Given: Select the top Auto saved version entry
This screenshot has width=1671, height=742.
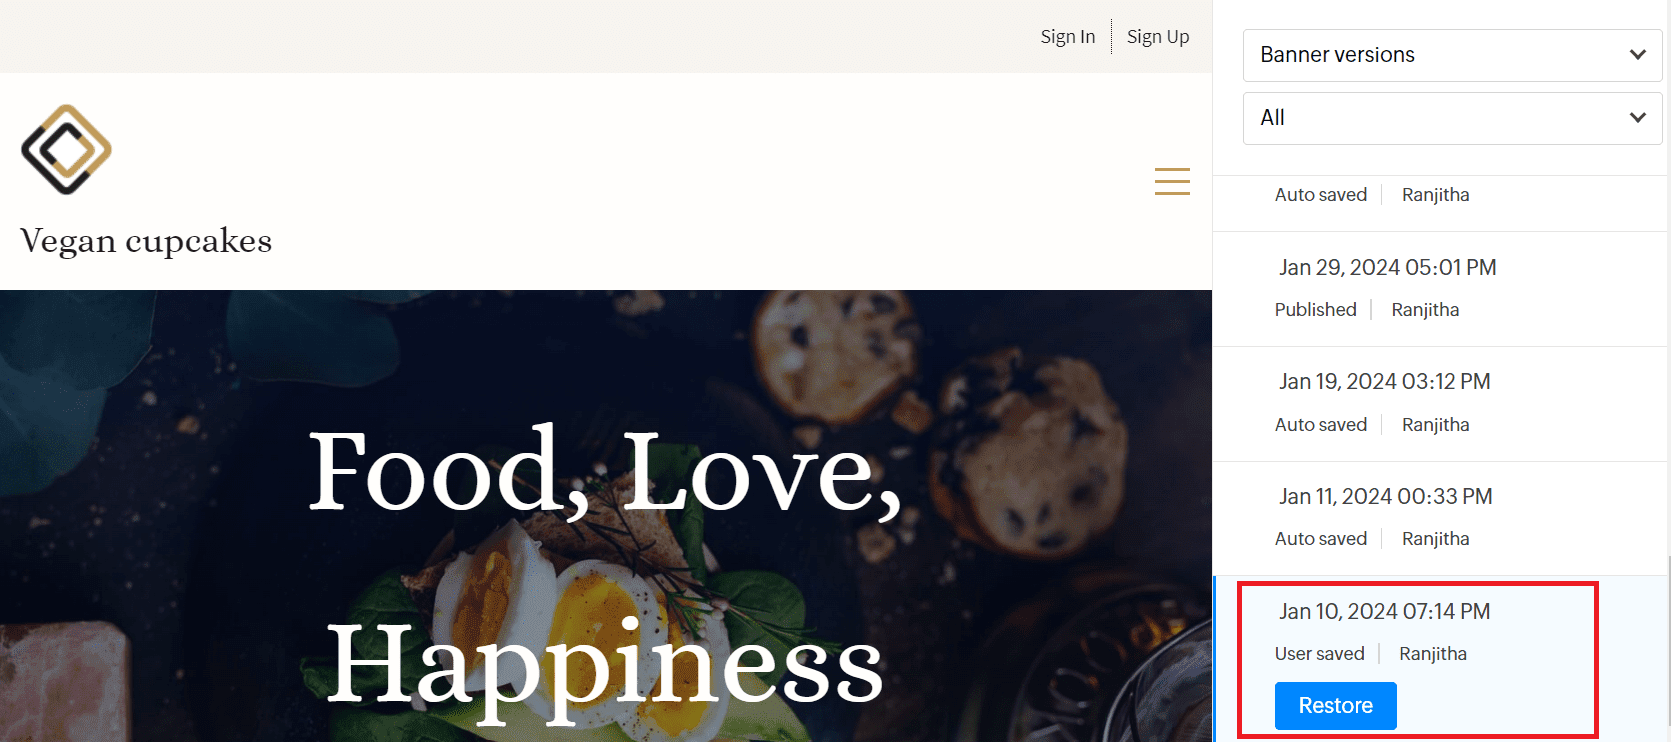Looking at the screenshot, I should [1441, 203].
